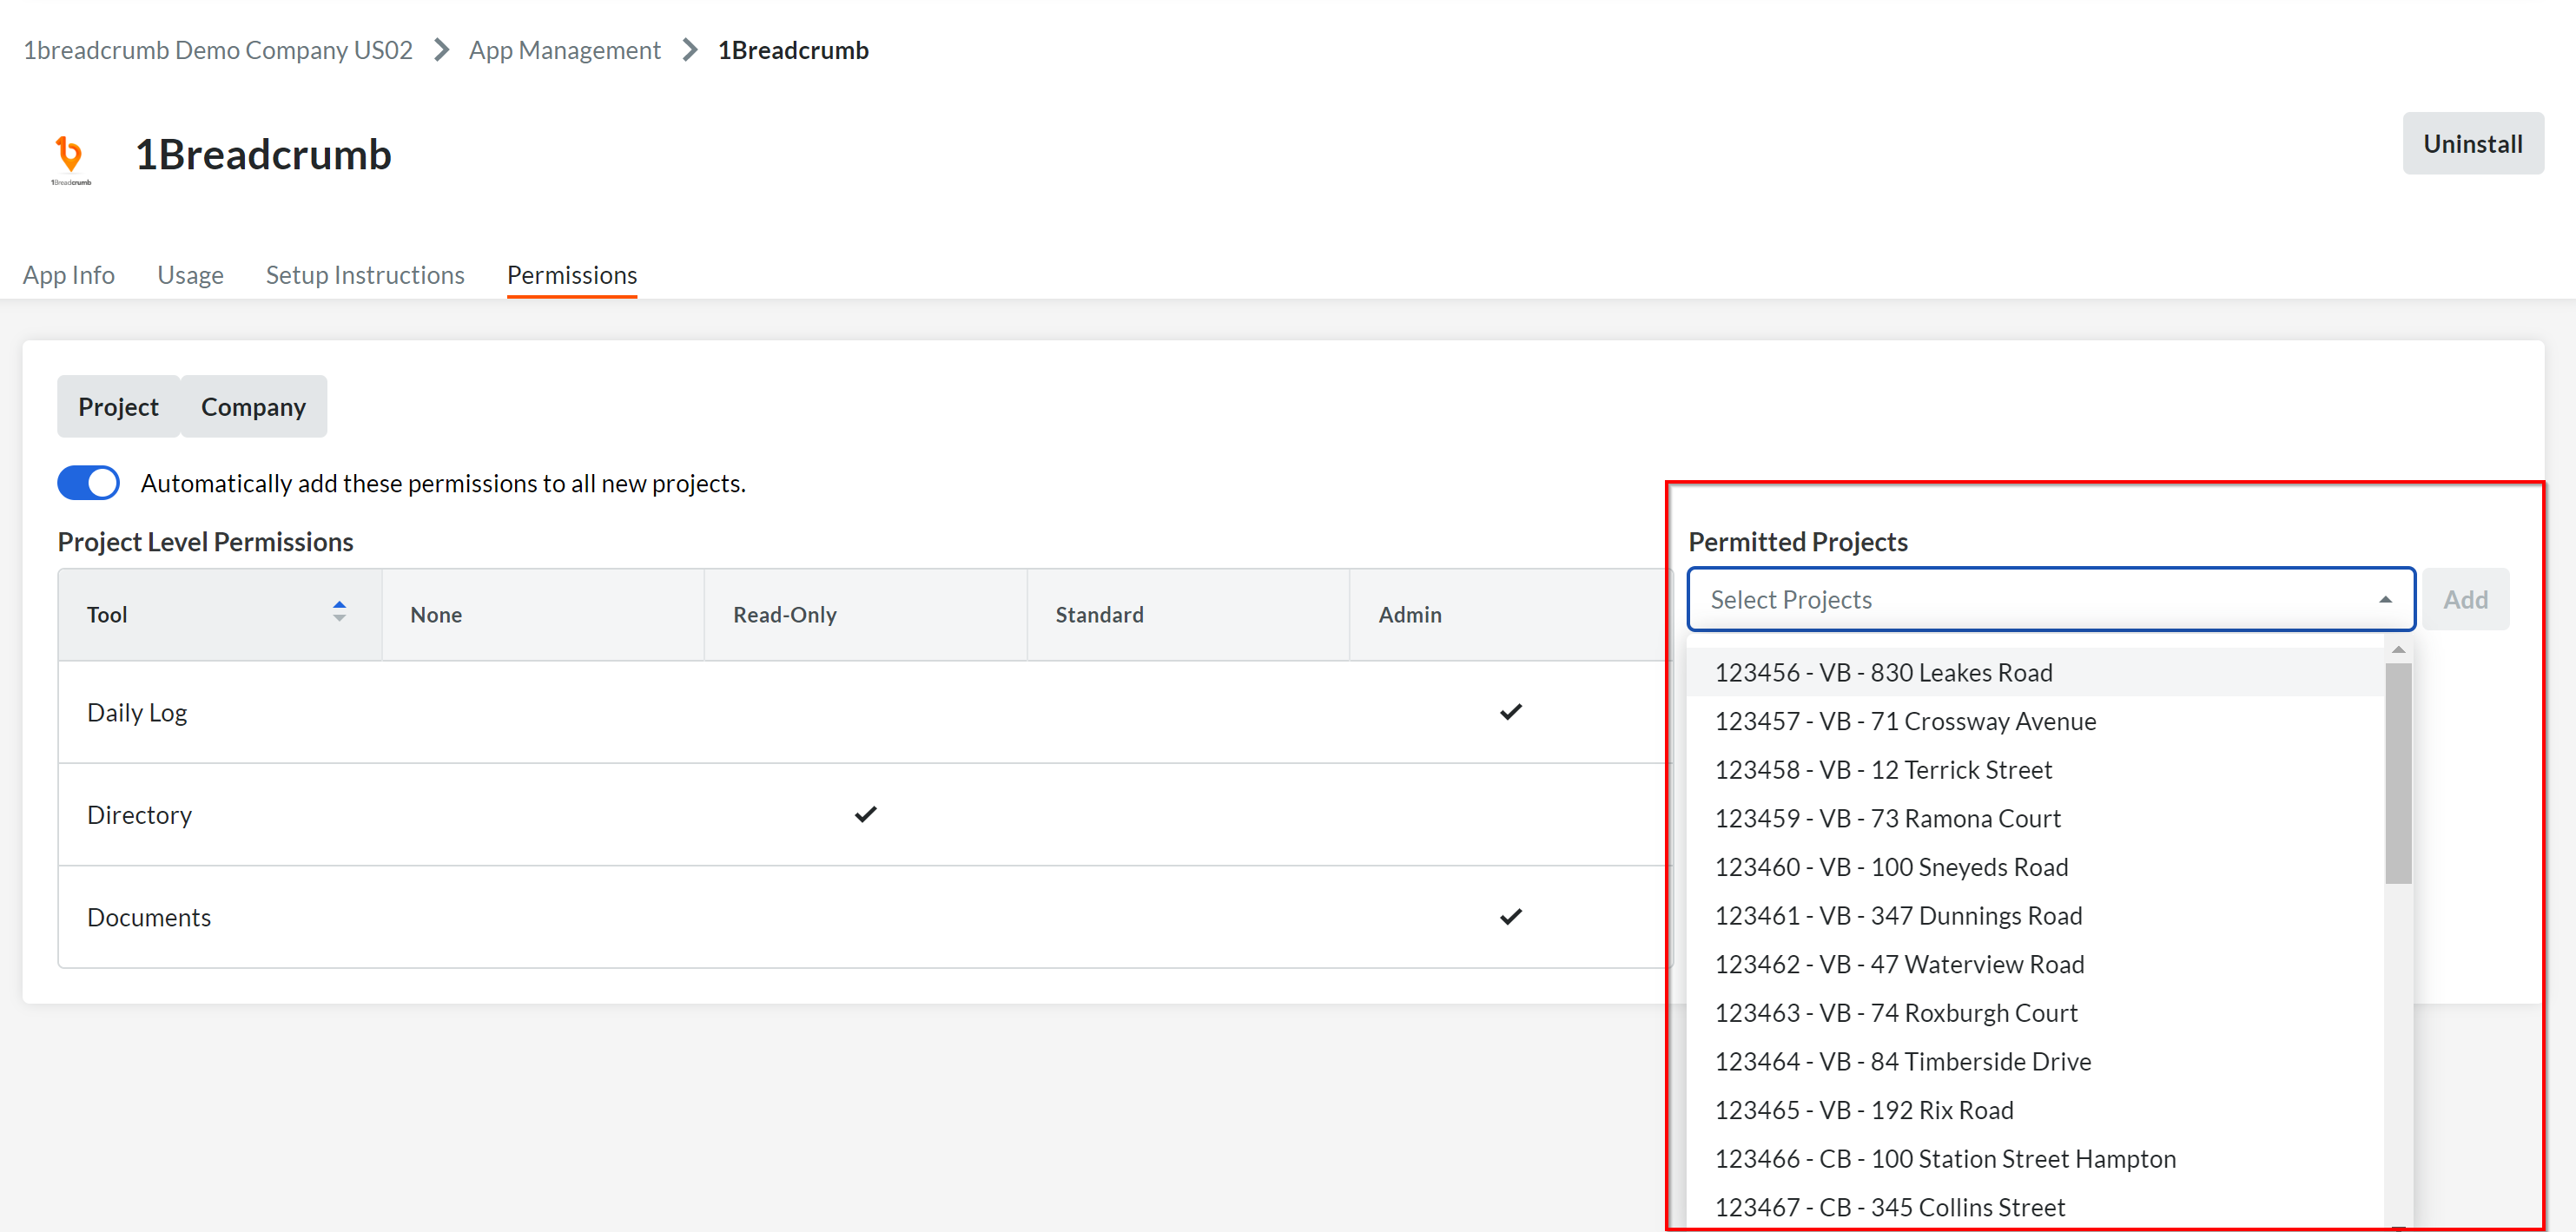Pick 123466 - CB - 100 Station Street Hampton

click(x=2035, y=1159)
